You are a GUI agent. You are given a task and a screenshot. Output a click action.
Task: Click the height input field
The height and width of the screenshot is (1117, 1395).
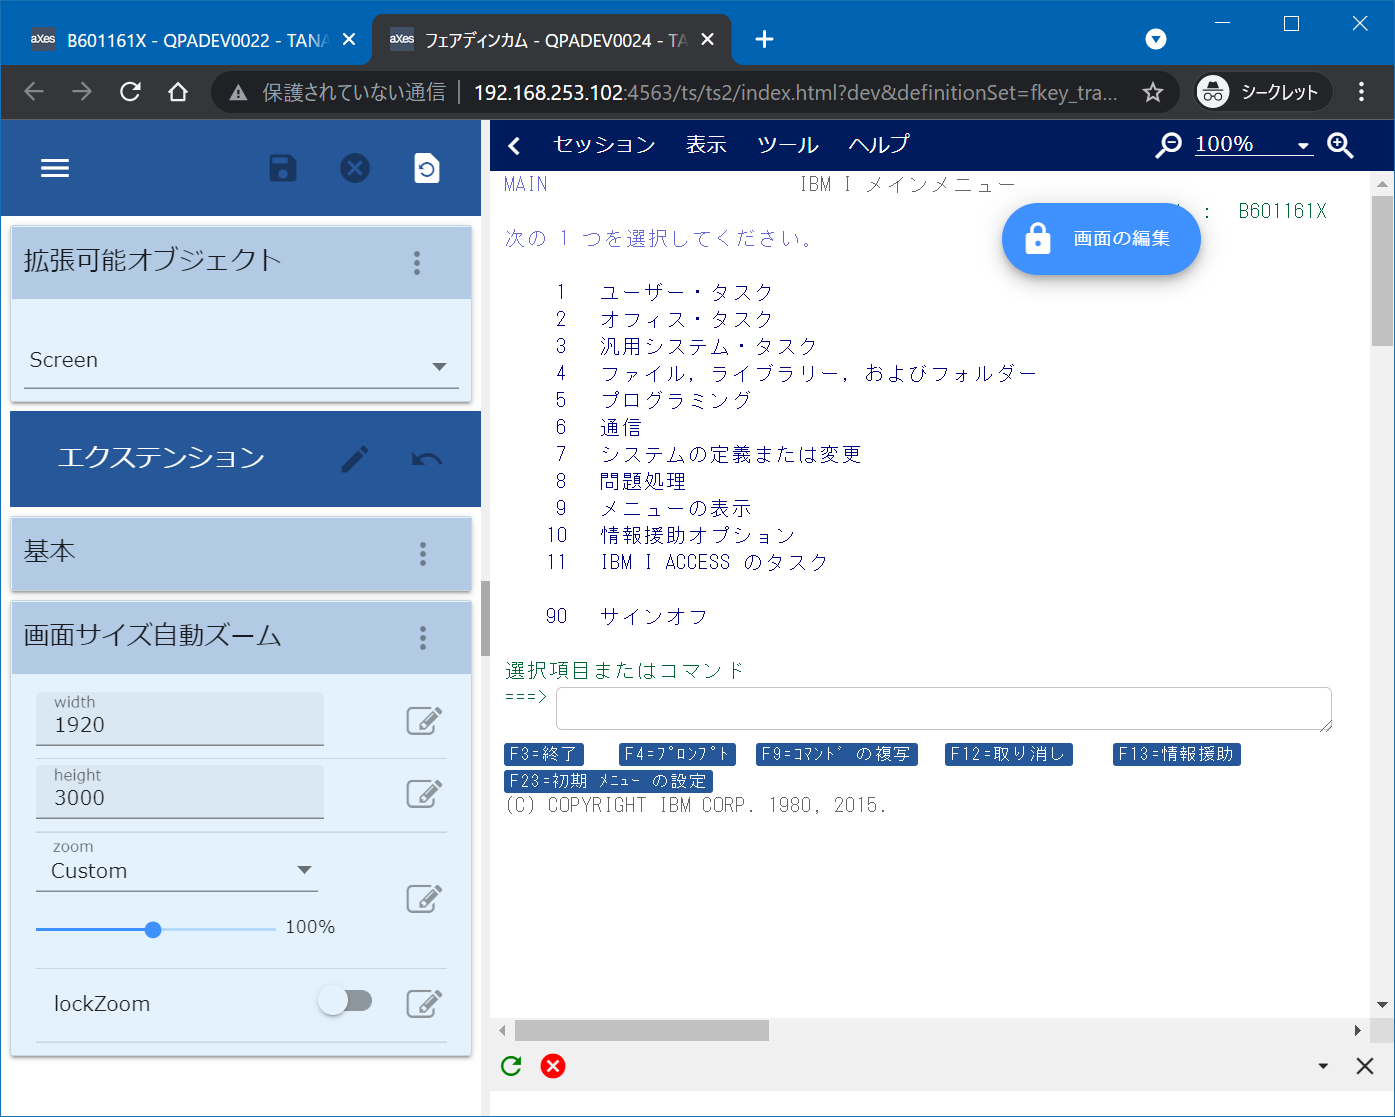(180, 792)
